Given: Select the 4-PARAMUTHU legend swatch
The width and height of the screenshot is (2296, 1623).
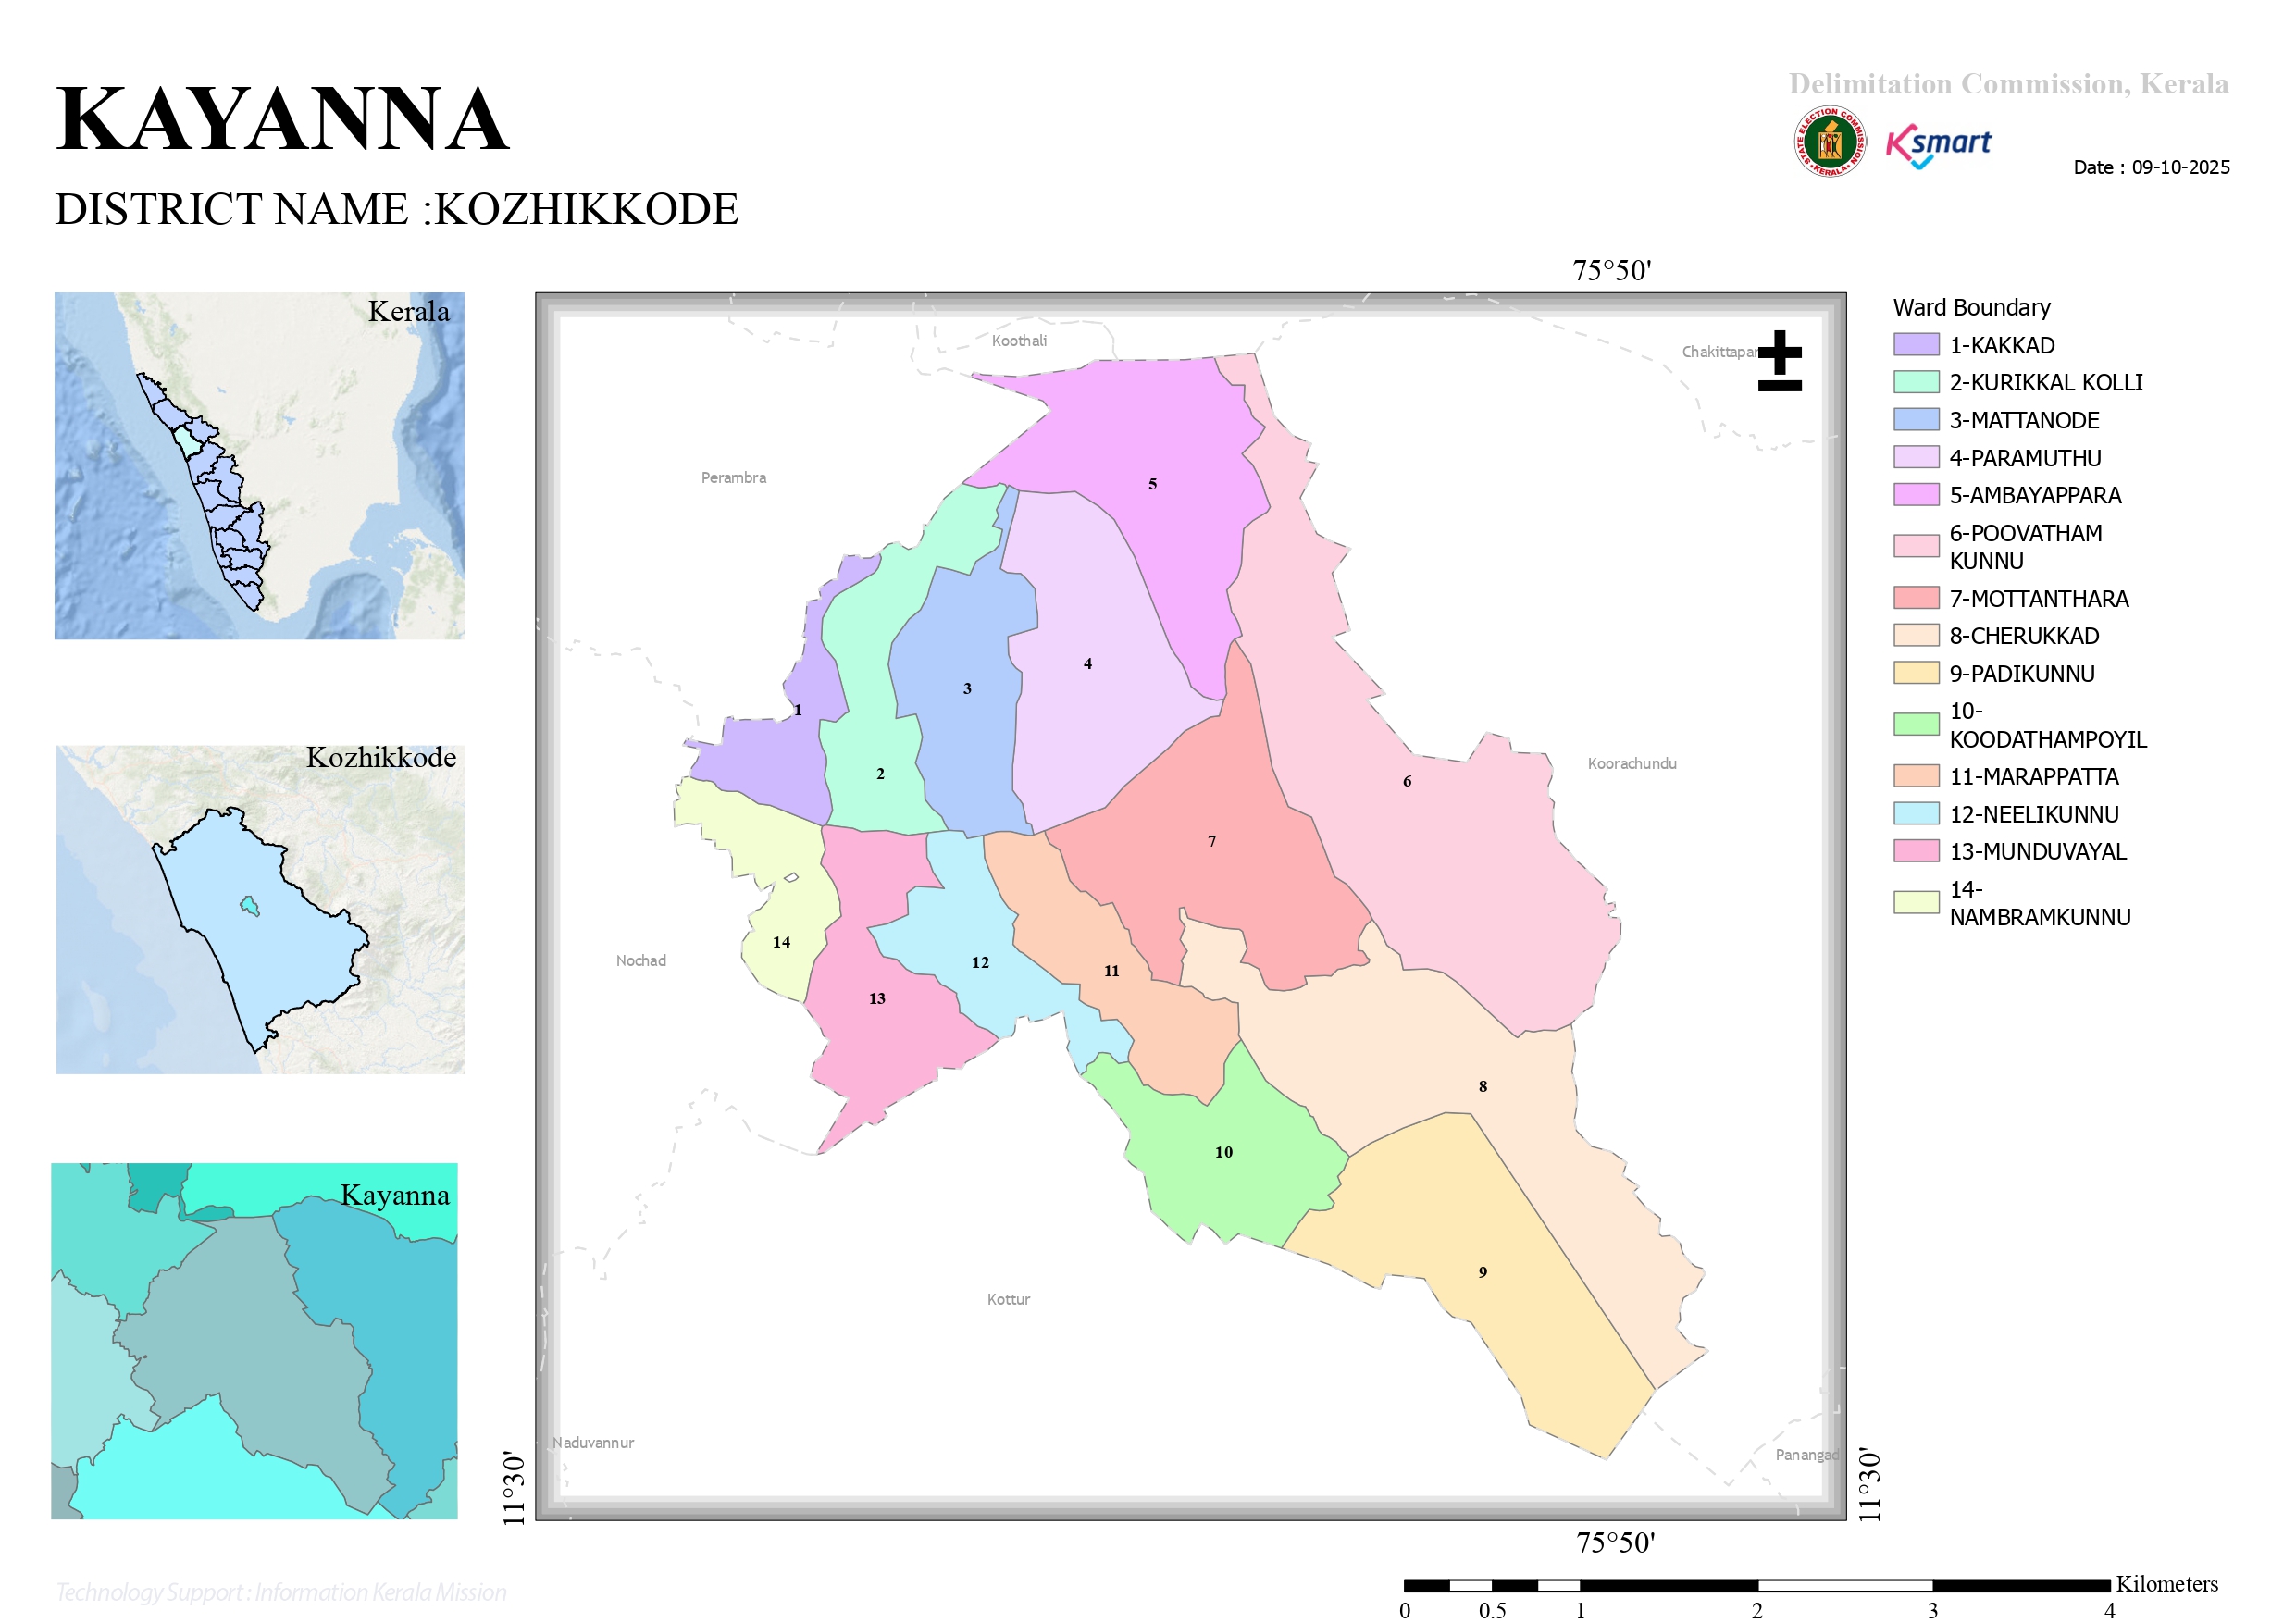Looking at the screenshot, I should click(1916, 458).
